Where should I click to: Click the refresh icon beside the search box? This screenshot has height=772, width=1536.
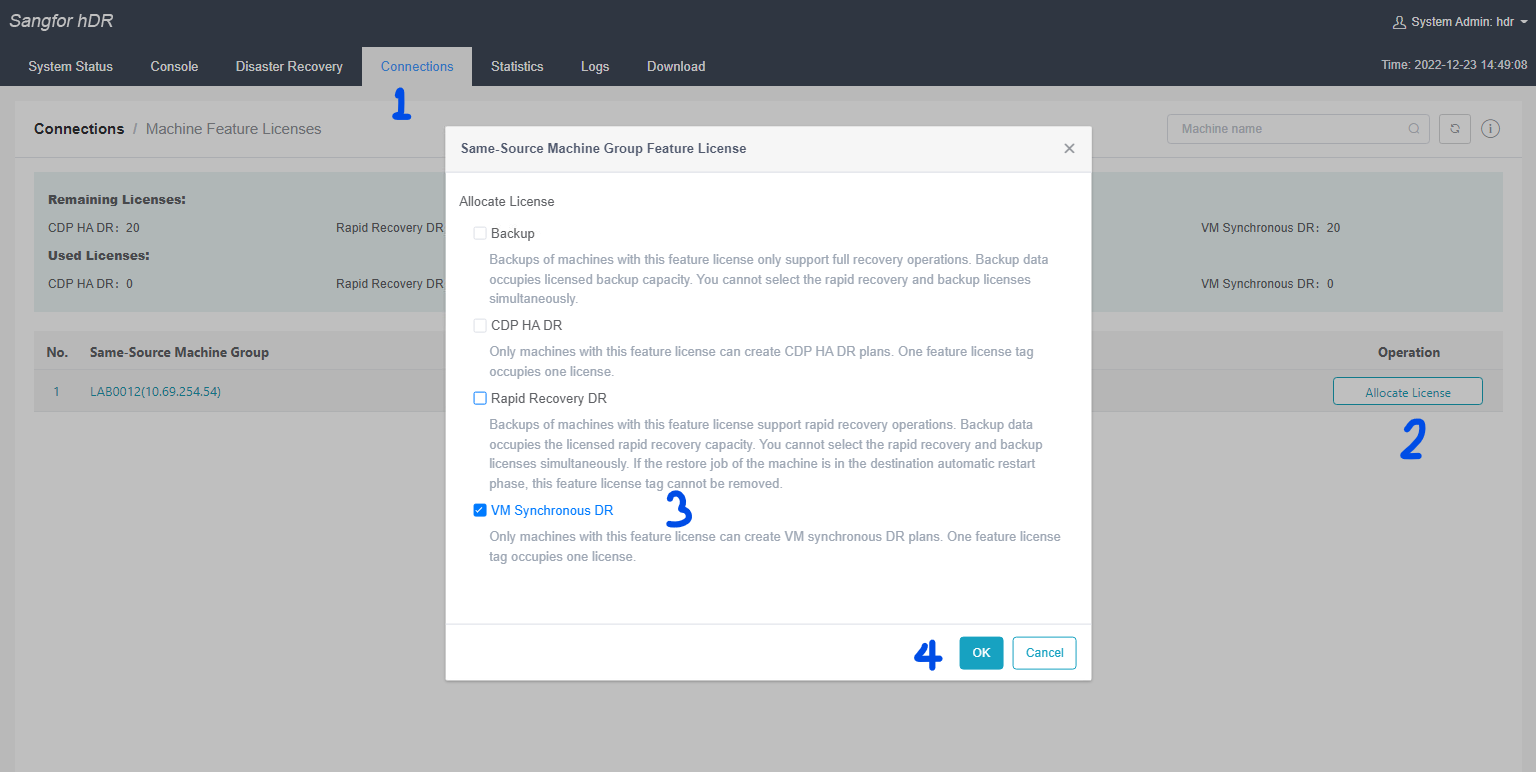pyautogui.click(x=1455, y=129)
